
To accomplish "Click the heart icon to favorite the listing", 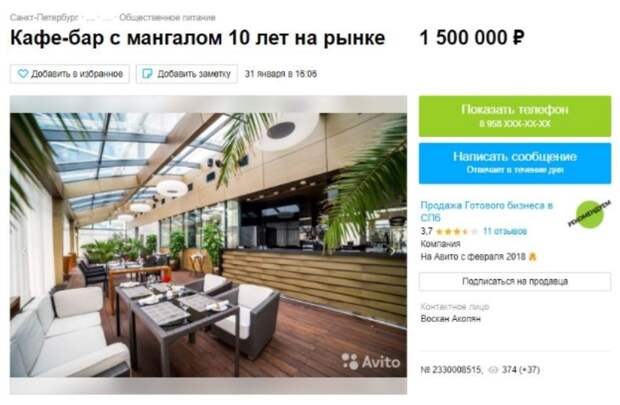I will click(23, 74).
